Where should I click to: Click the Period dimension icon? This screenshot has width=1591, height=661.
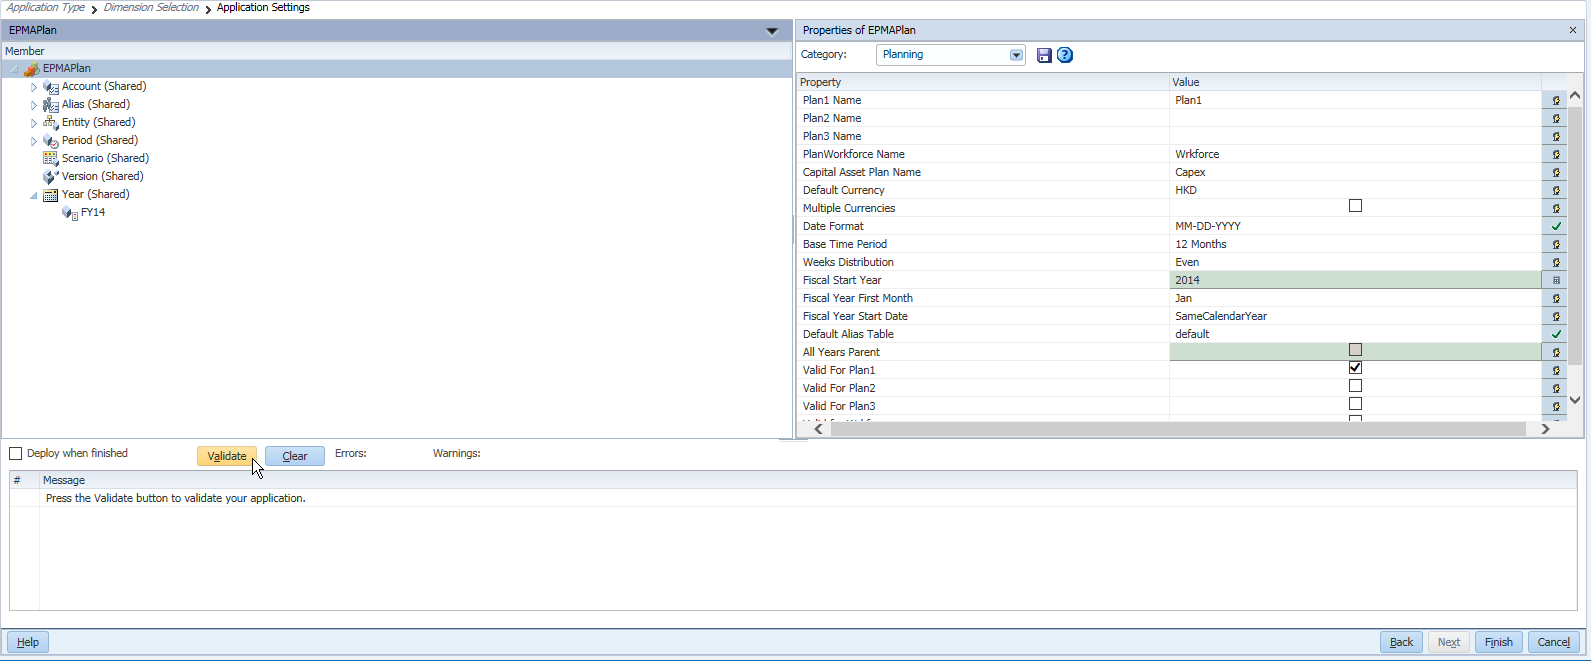[x=51, y=141]
